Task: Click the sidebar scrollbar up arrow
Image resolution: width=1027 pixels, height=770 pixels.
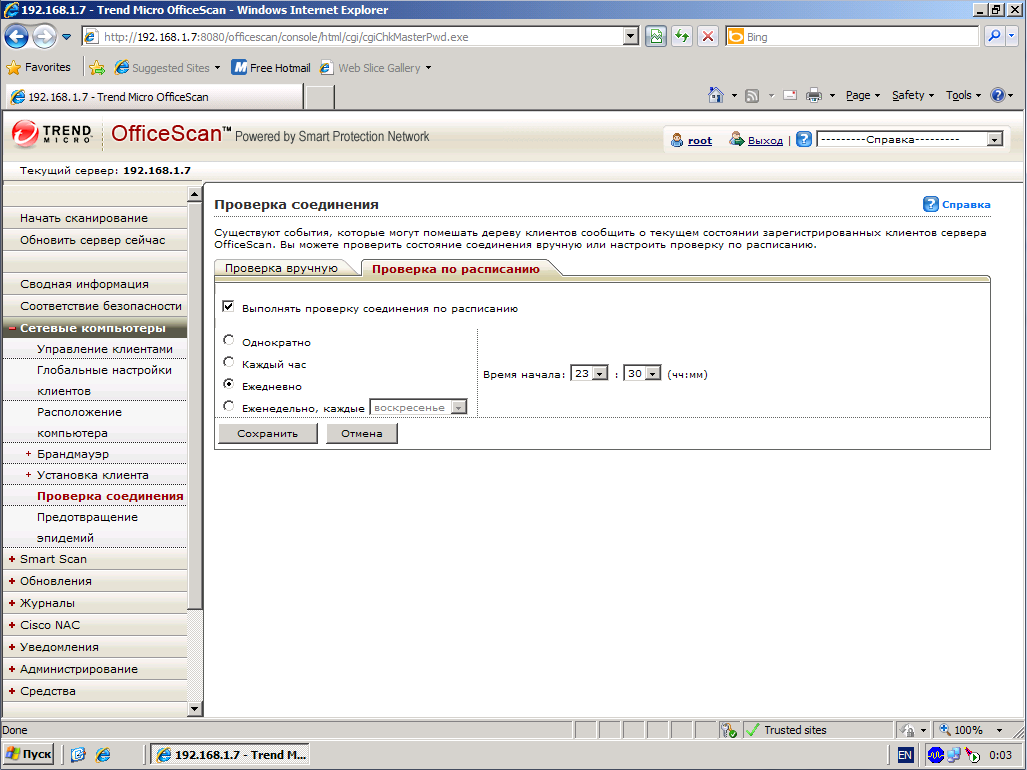Action: click(x=195, y=194)
